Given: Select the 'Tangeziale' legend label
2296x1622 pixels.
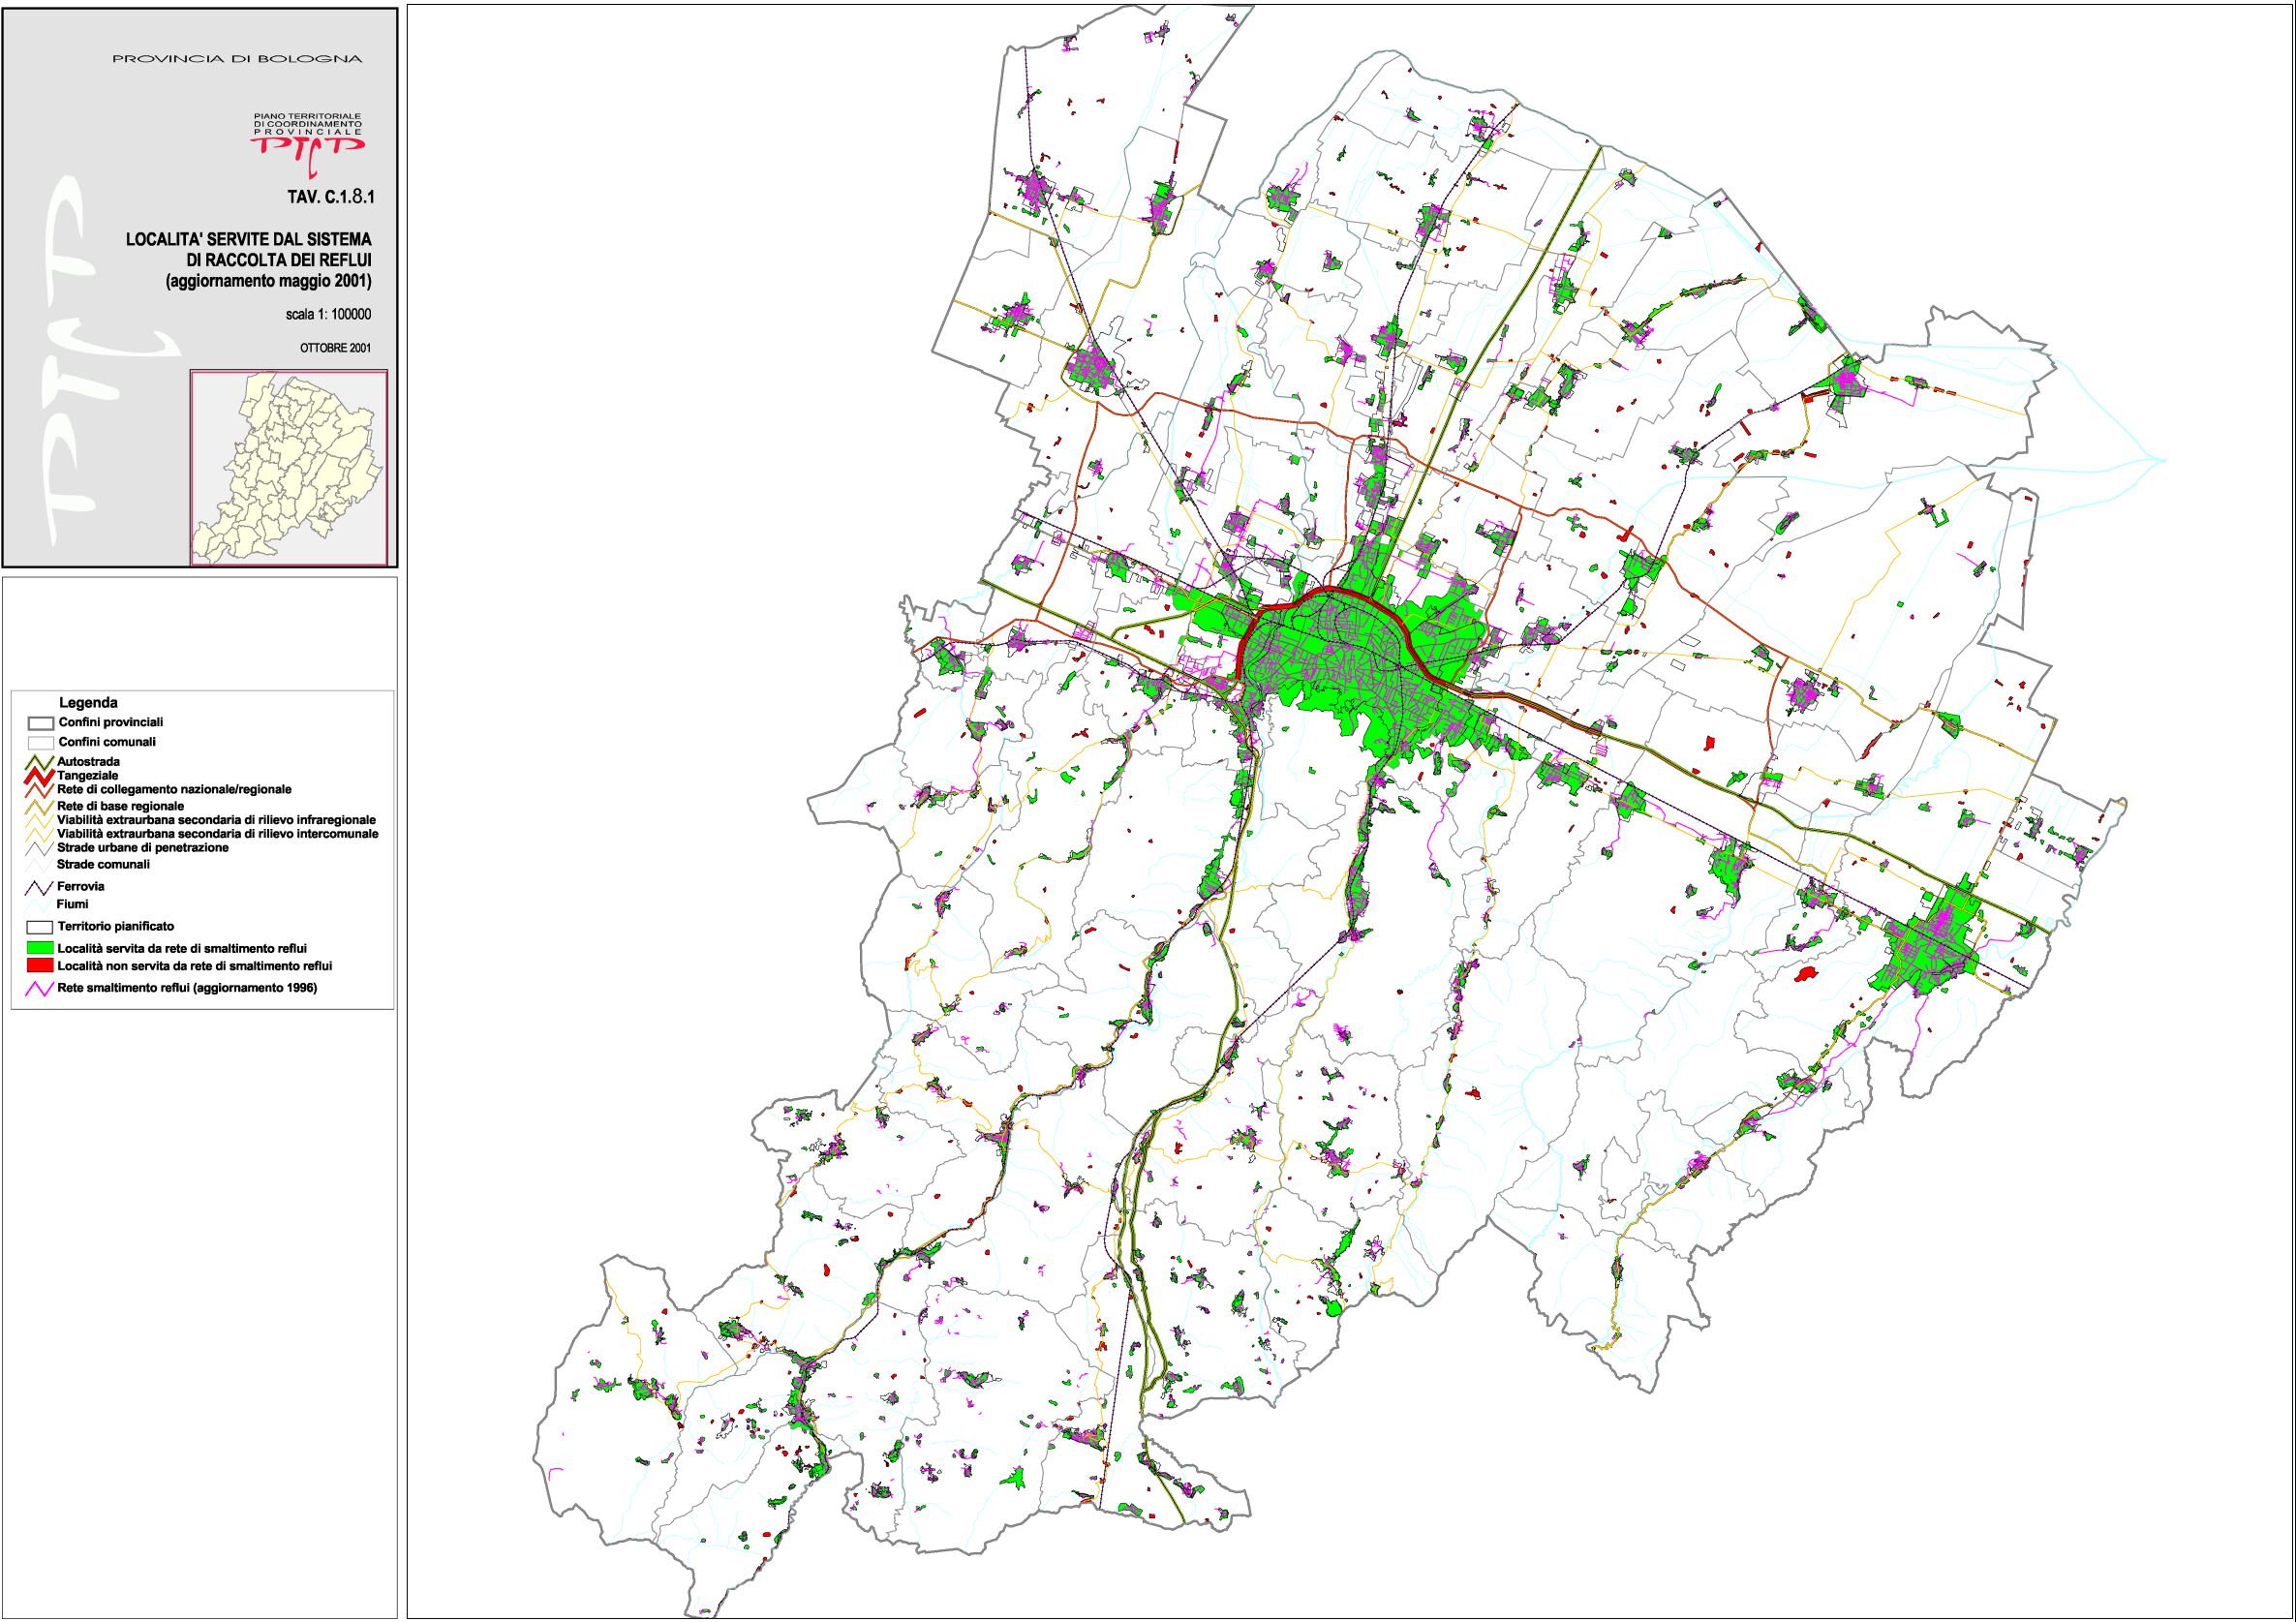Looking at the screenshot, I should [x=88, y=775].
